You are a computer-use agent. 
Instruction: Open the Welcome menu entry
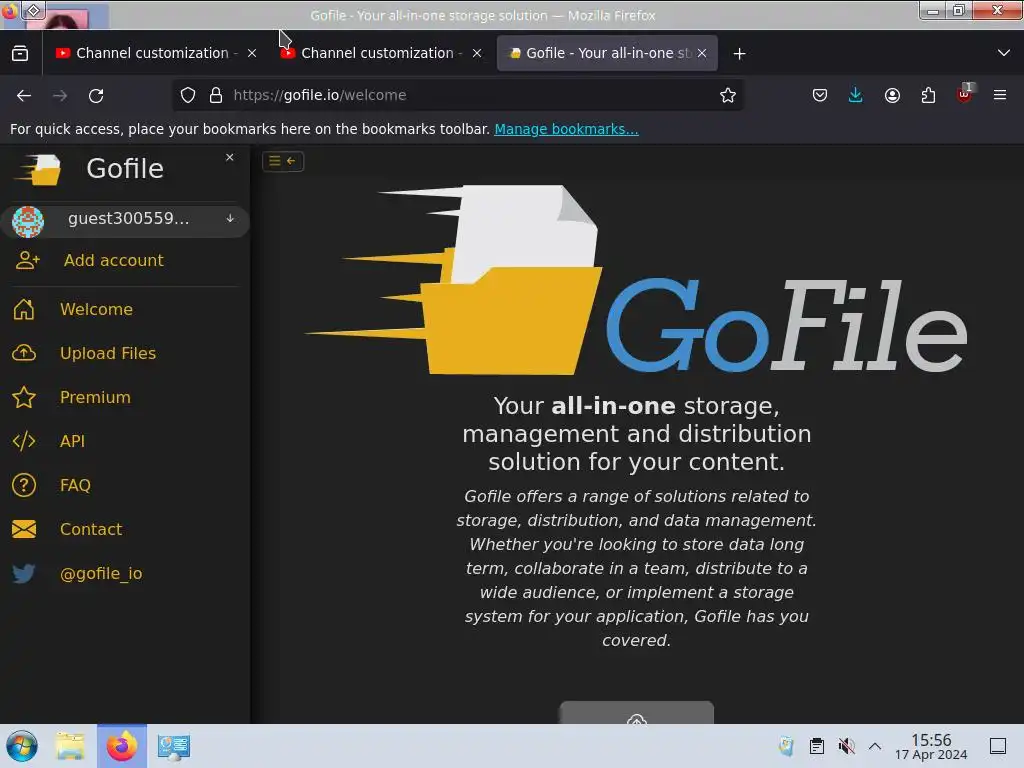(x=96, y=310)
